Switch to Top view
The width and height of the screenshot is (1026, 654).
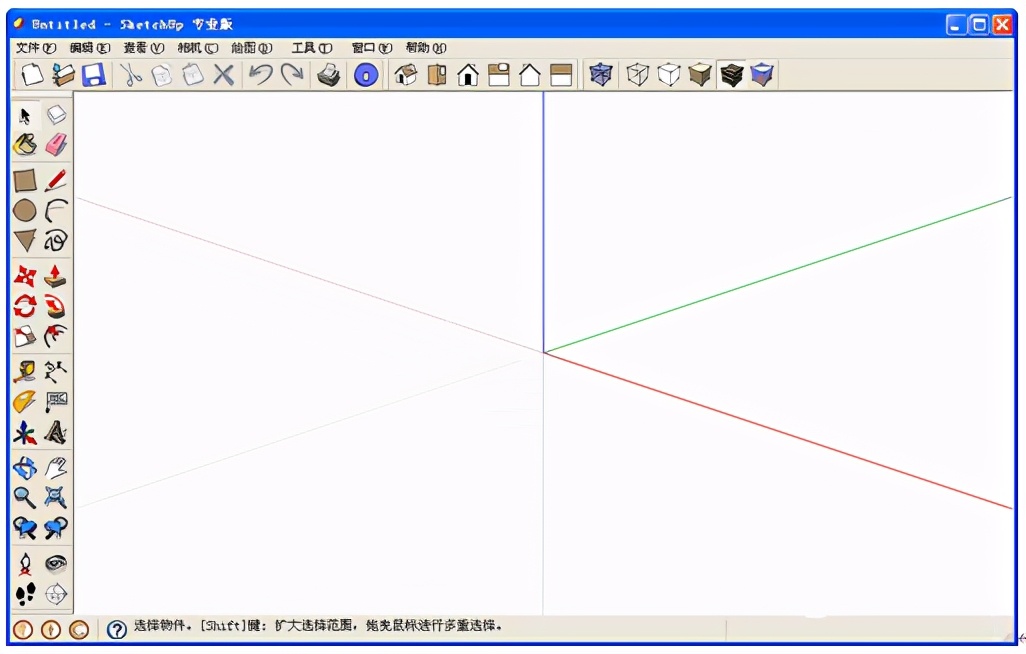436,75
